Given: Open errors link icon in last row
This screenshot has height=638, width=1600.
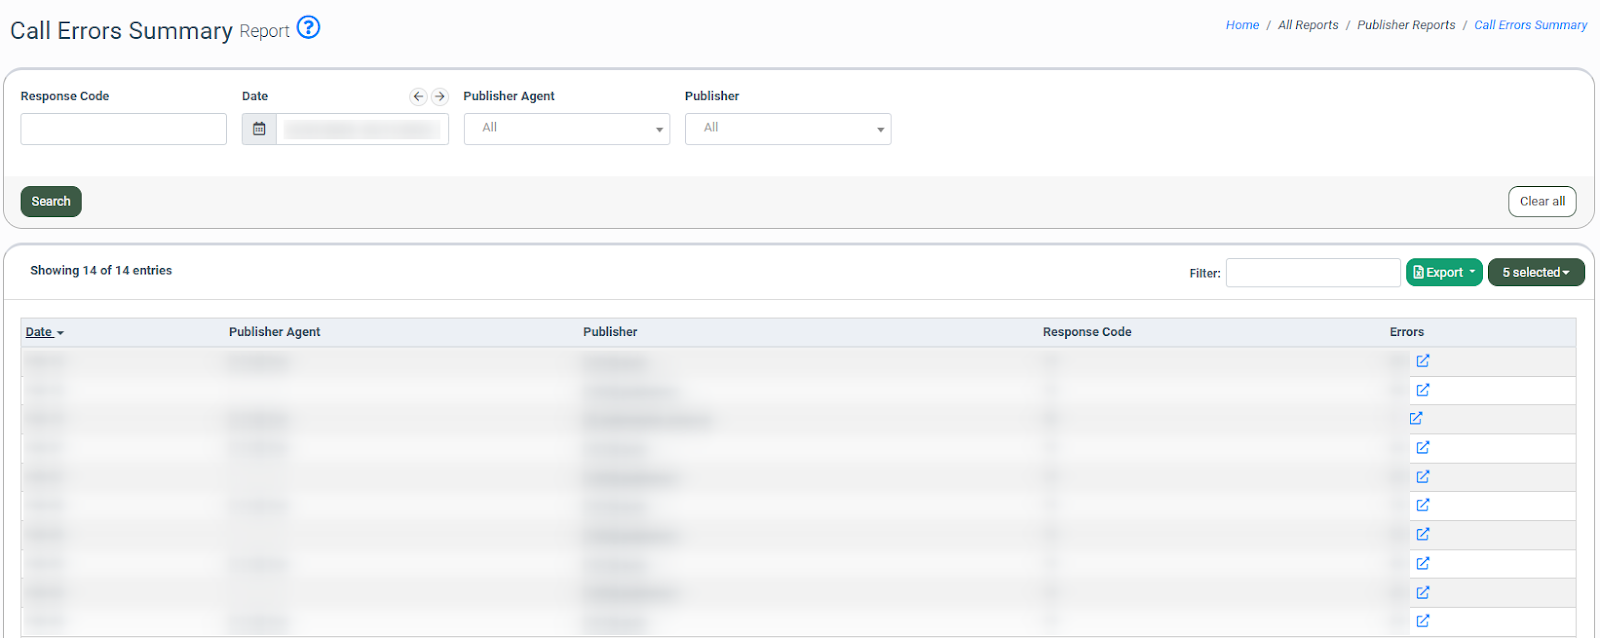Looking at the screenshot, I should pos(1423,621).
